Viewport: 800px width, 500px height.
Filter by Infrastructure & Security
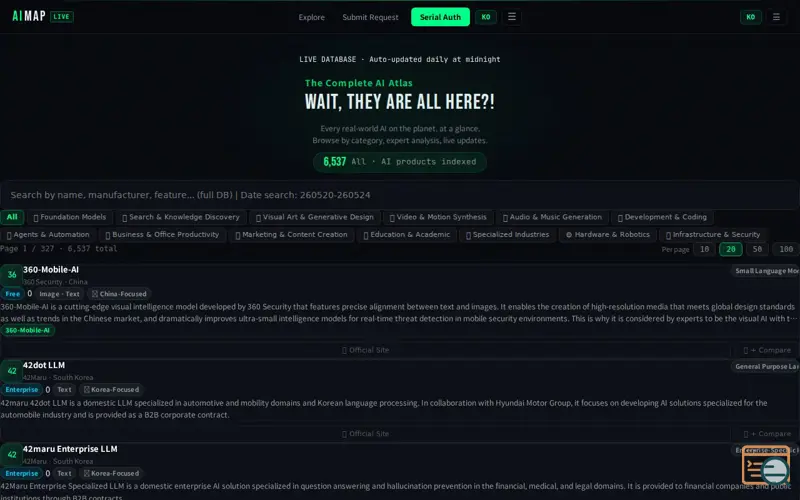(x=713, y=235)
